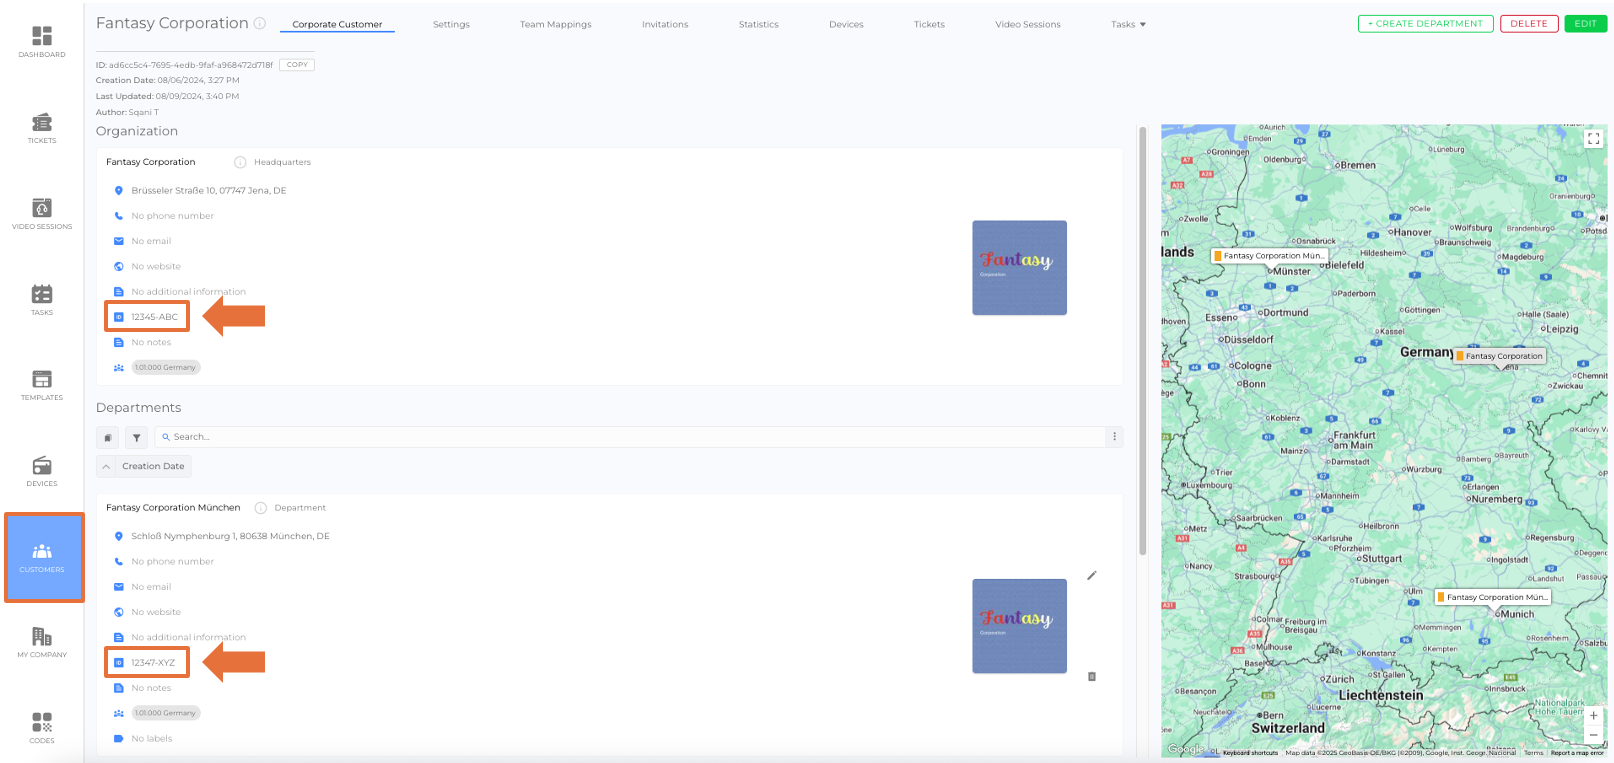
Task: Click the Create Department button
Action: [1425, 24]
